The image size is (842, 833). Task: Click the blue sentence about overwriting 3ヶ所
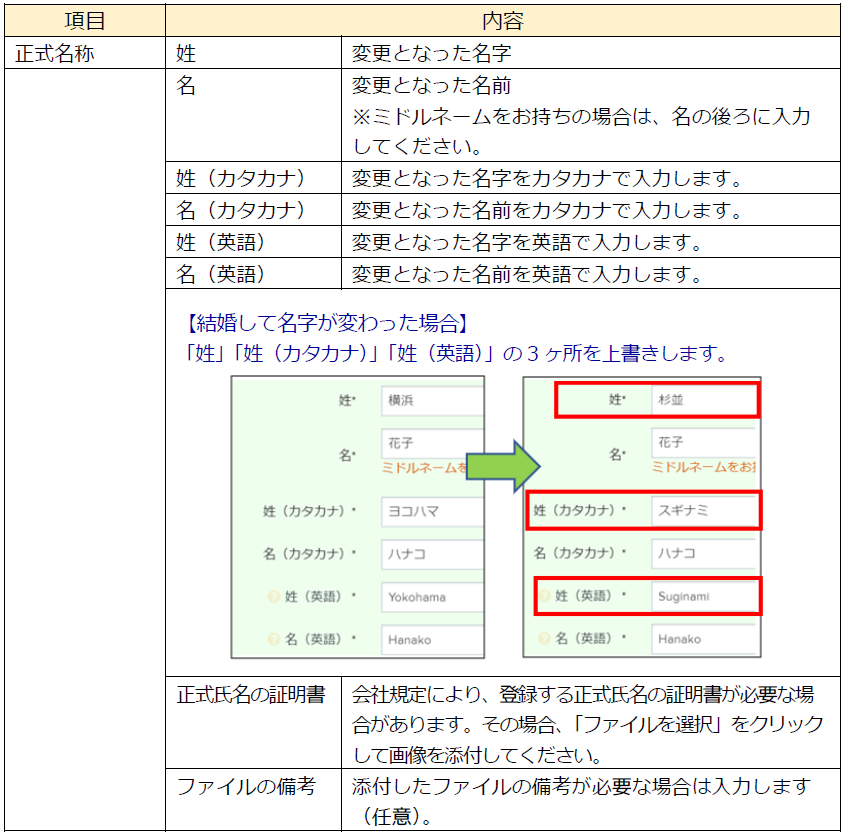point(455,353)
